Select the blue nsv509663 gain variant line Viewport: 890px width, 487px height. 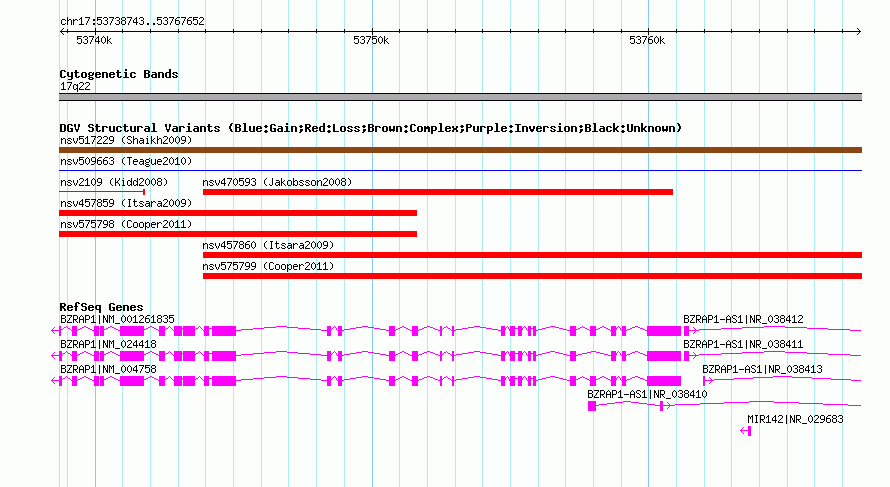pyautogui.click(x=460, y=170)
